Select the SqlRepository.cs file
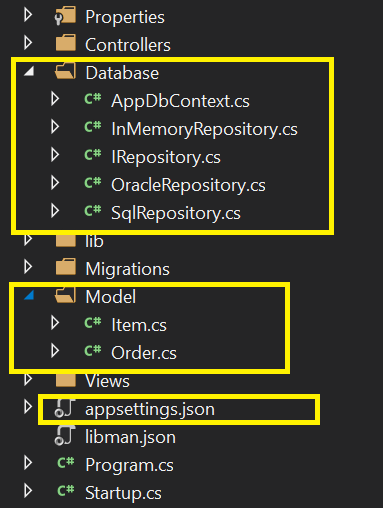 coord(176,213)
